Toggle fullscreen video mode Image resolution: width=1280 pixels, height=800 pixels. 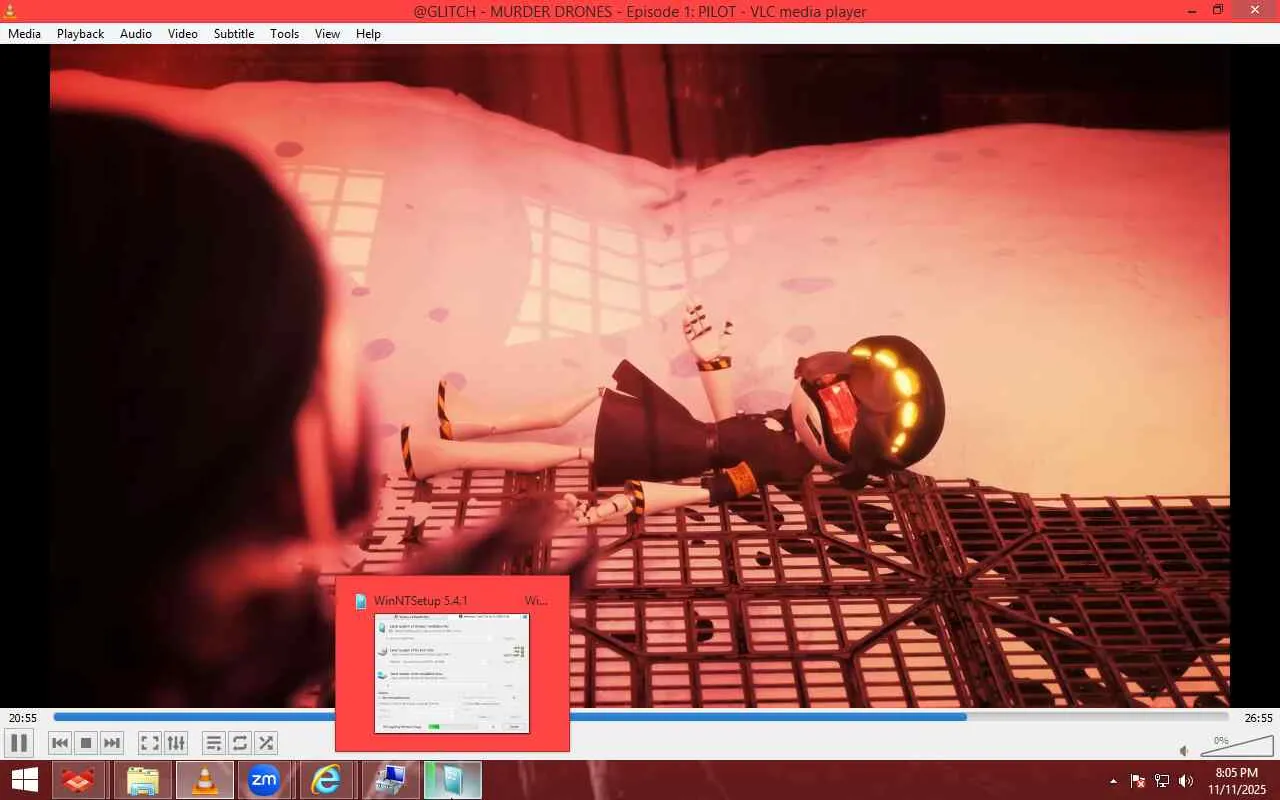pyautogui.click(x=149, y=743)
